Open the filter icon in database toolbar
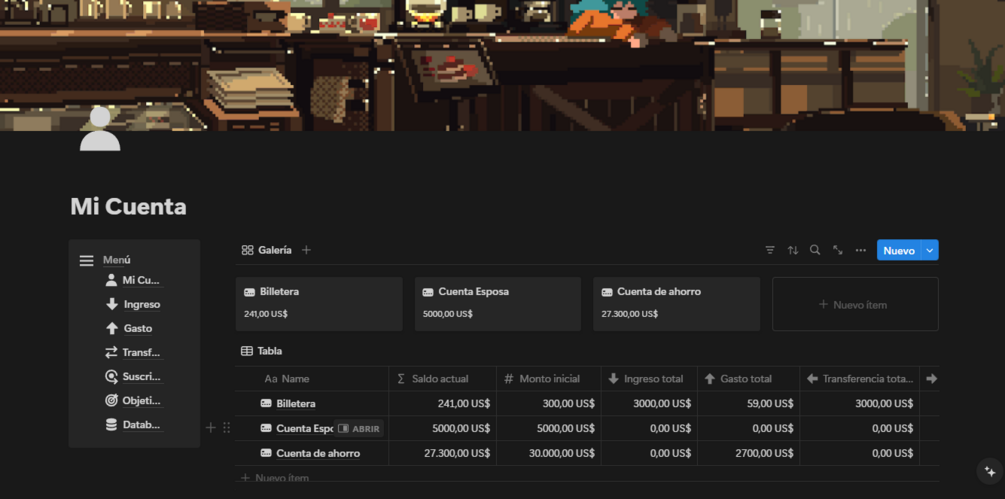The height and width of the screenshot is (499, 1005). tap(770, 250)
